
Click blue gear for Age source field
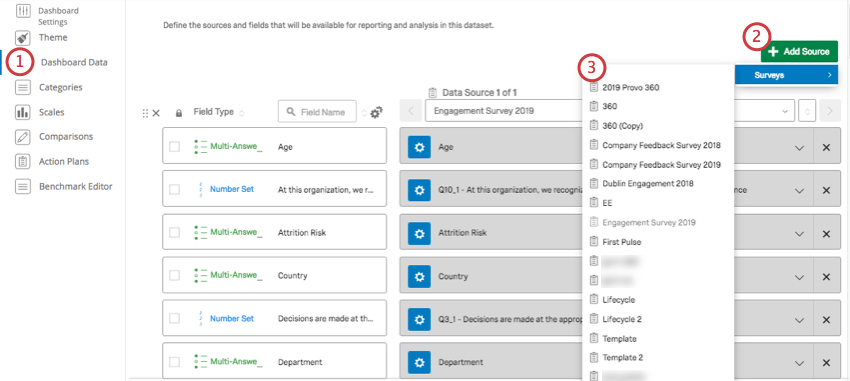(419, 147)
